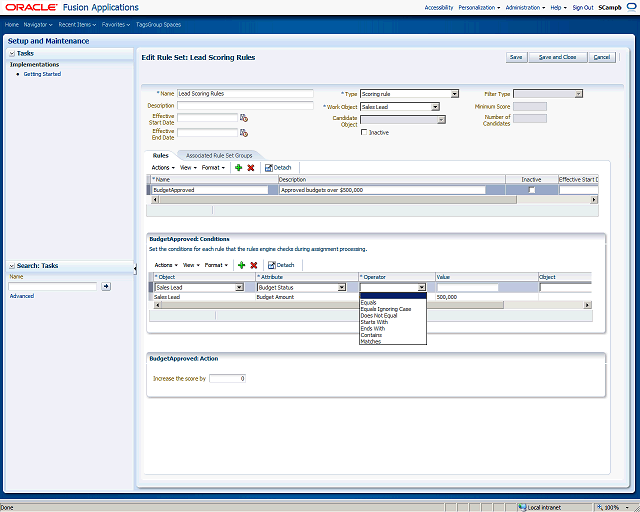Click the Sign Out link
The image size is (640, 512).
pyautogui.click(x=583, y=7)
